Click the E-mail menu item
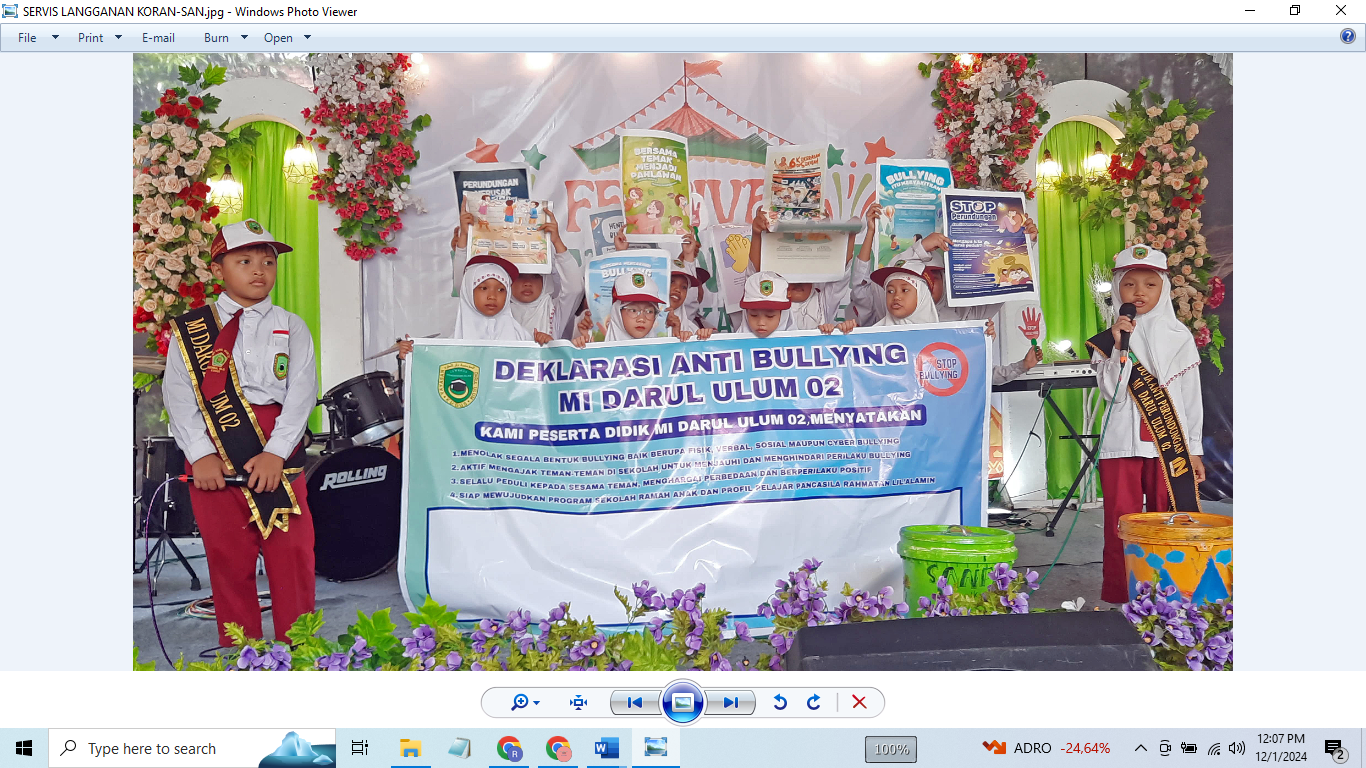This screenshot has height=768, width=1366. pos(158,38)
